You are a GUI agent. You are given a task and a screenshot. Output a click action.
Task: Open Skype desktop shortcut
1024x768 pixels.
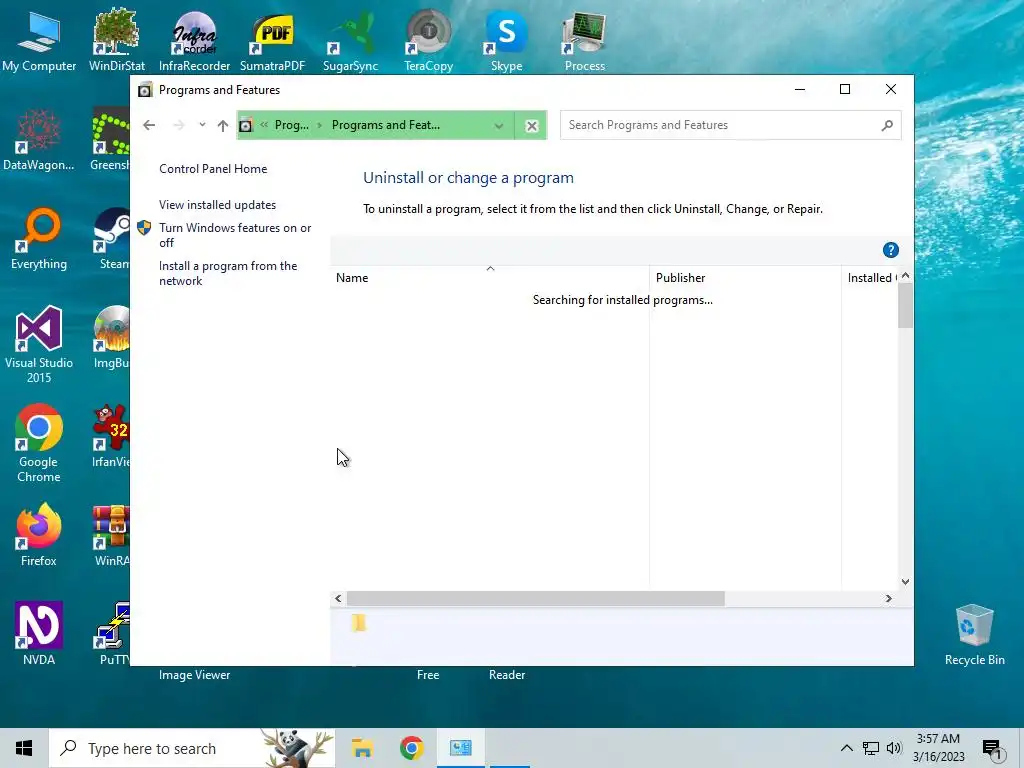[506, 40]
